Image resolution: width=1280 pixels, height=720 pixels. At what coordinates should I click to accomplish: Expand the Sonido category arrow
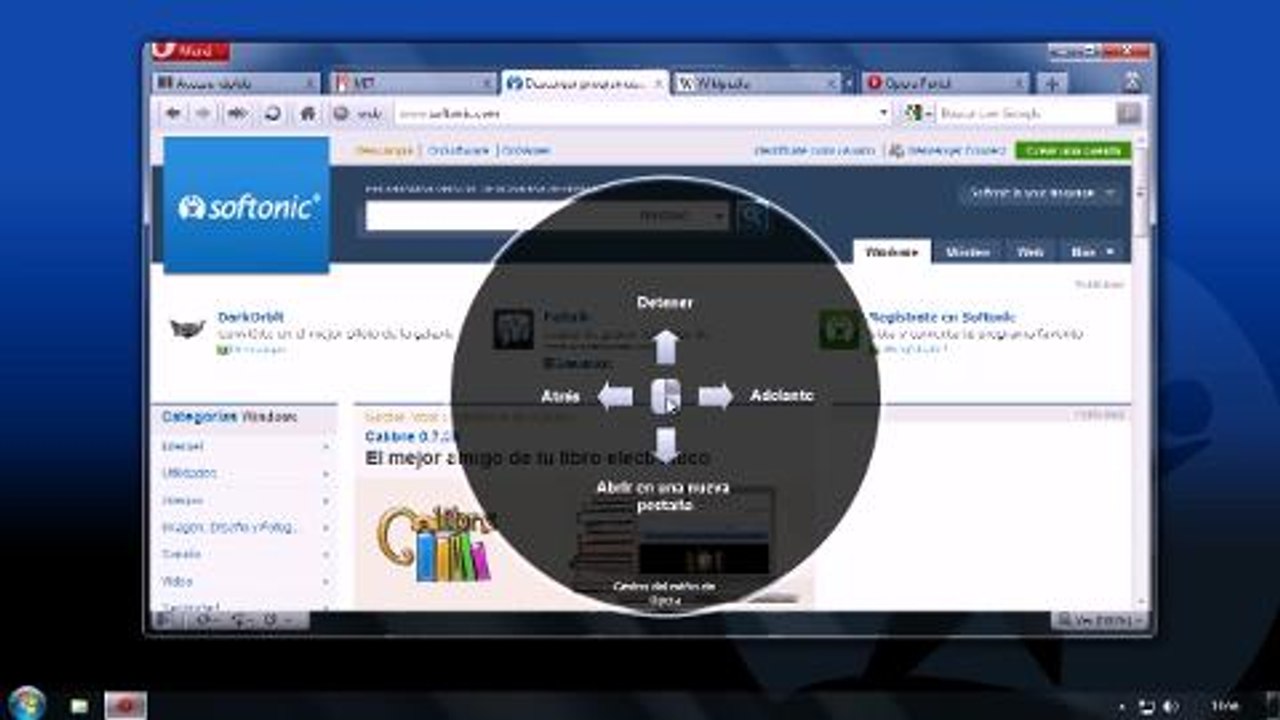[326, 554]
